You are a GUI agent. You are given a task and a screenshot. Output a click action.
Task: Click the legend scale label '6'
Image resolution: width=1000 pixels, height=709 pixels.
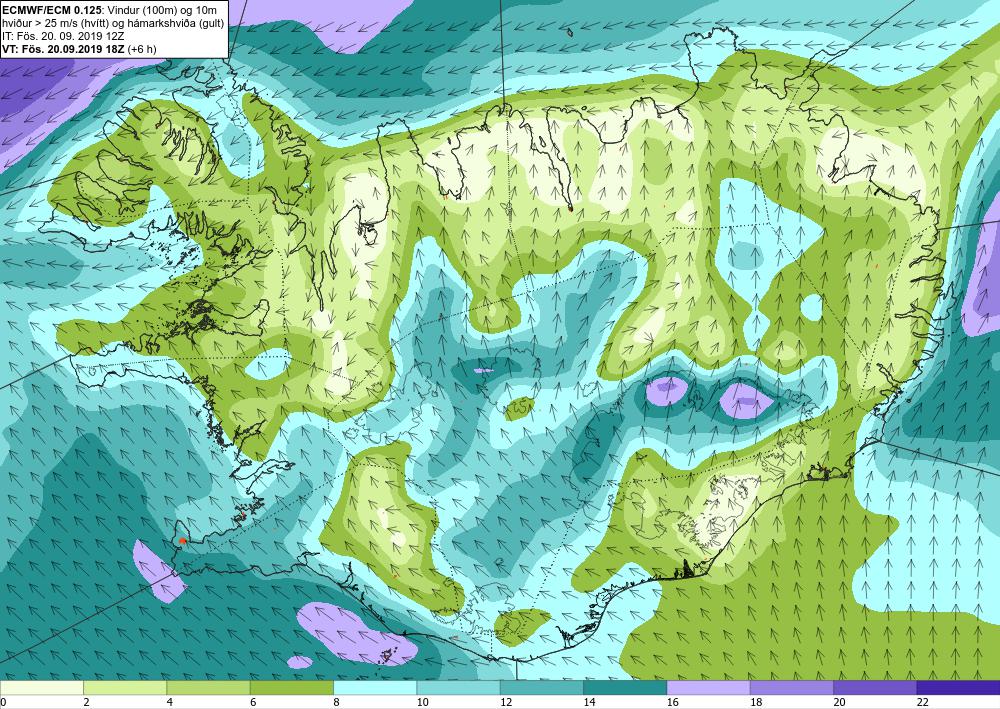tap(253, 702)
